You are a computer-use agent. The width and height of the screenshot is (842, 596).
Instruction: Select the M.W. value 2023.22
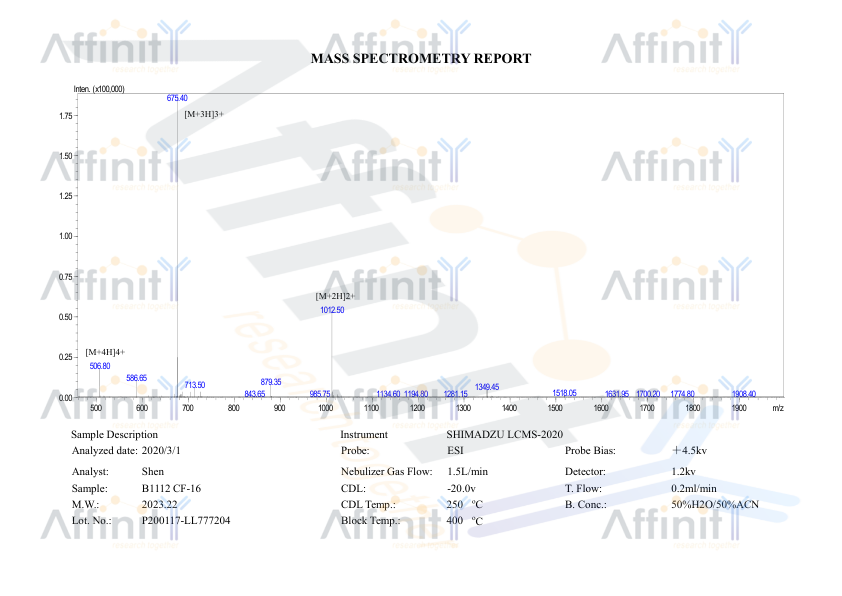point(159,504)
